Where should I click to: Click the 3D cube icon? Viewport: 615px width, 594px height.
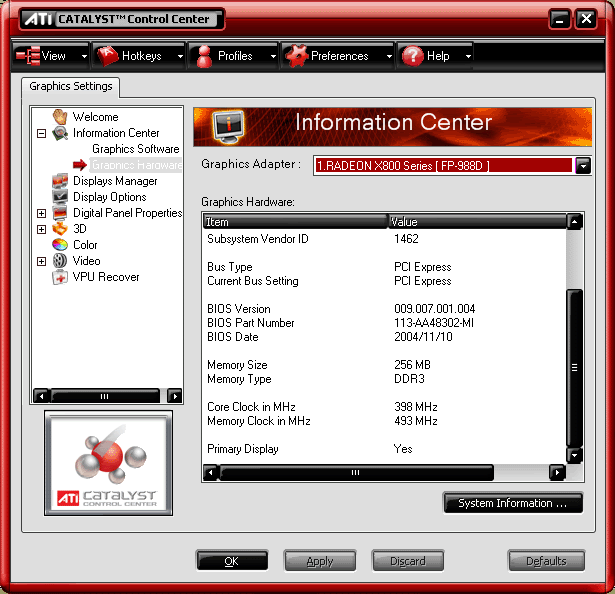pos(60,229)
